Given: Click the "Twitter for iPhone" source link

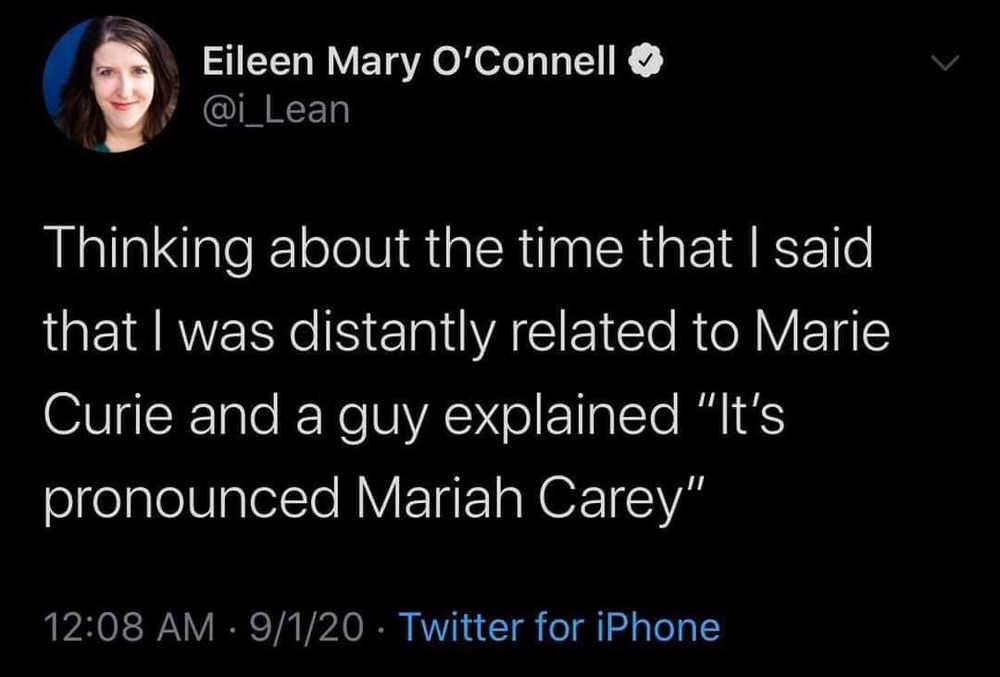Looking at the screenshot, I should tap(560, 628).
